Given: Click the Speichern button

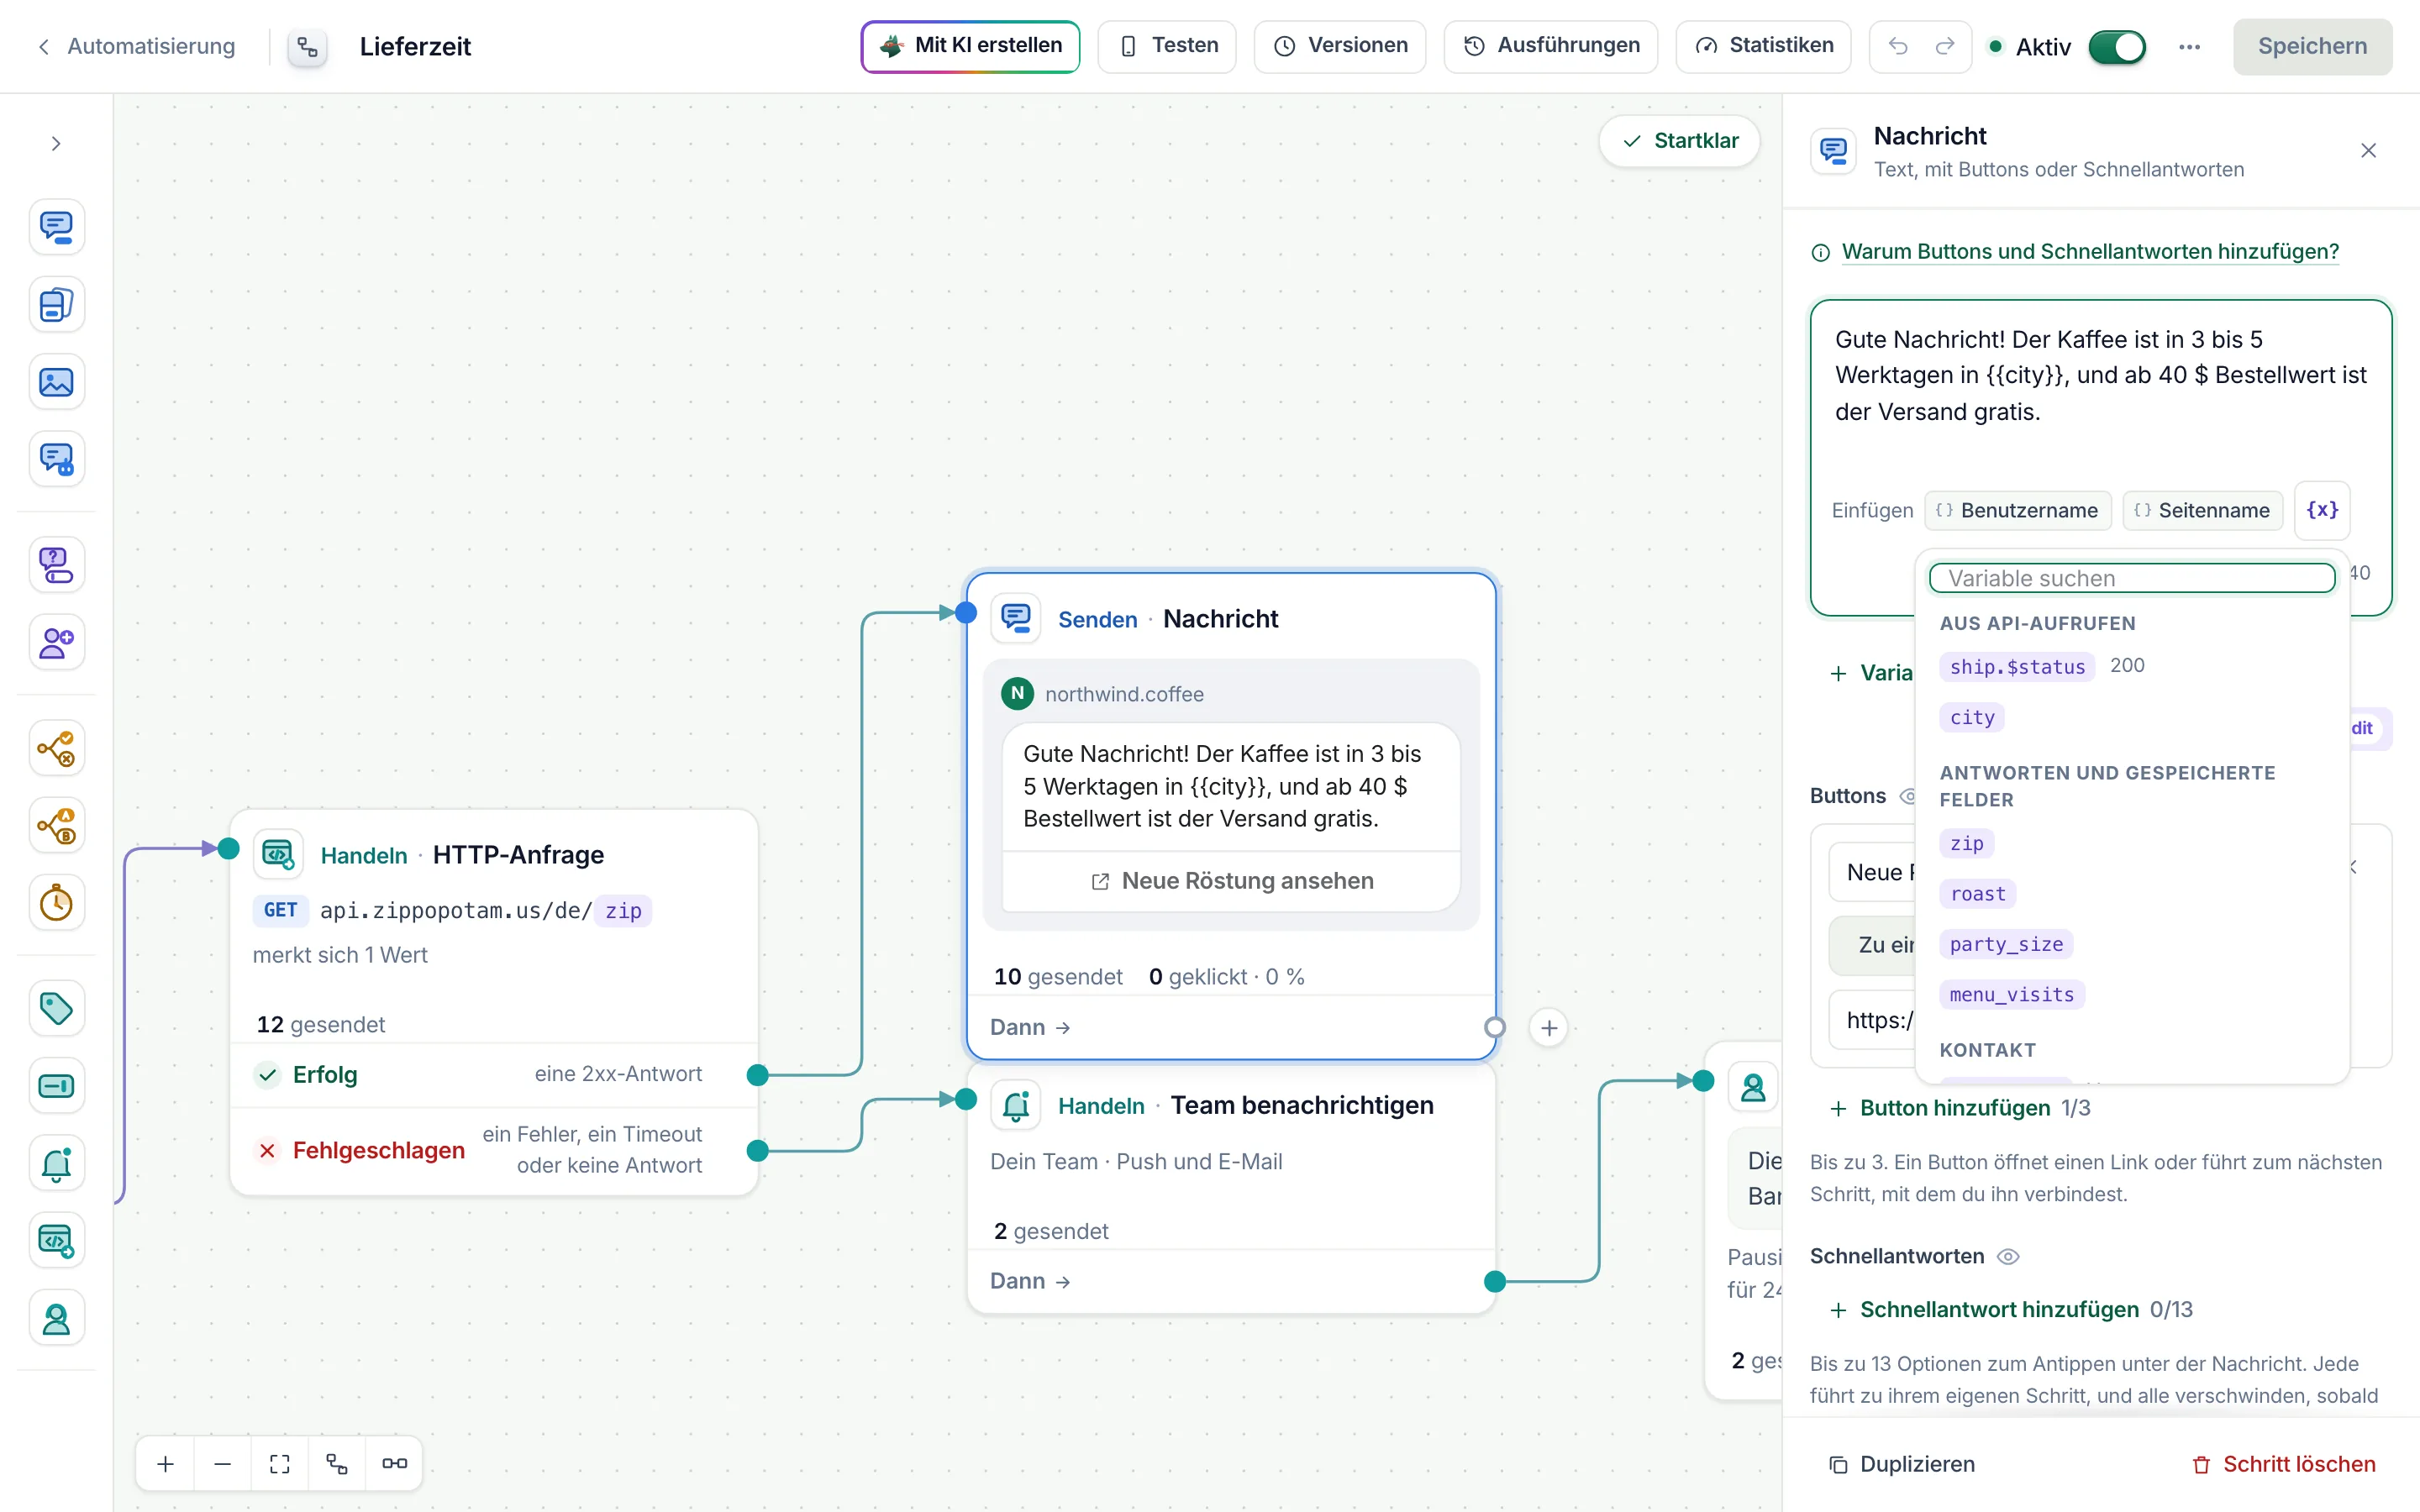Looking at the screenshot, I should click(x=2312, y=46).
